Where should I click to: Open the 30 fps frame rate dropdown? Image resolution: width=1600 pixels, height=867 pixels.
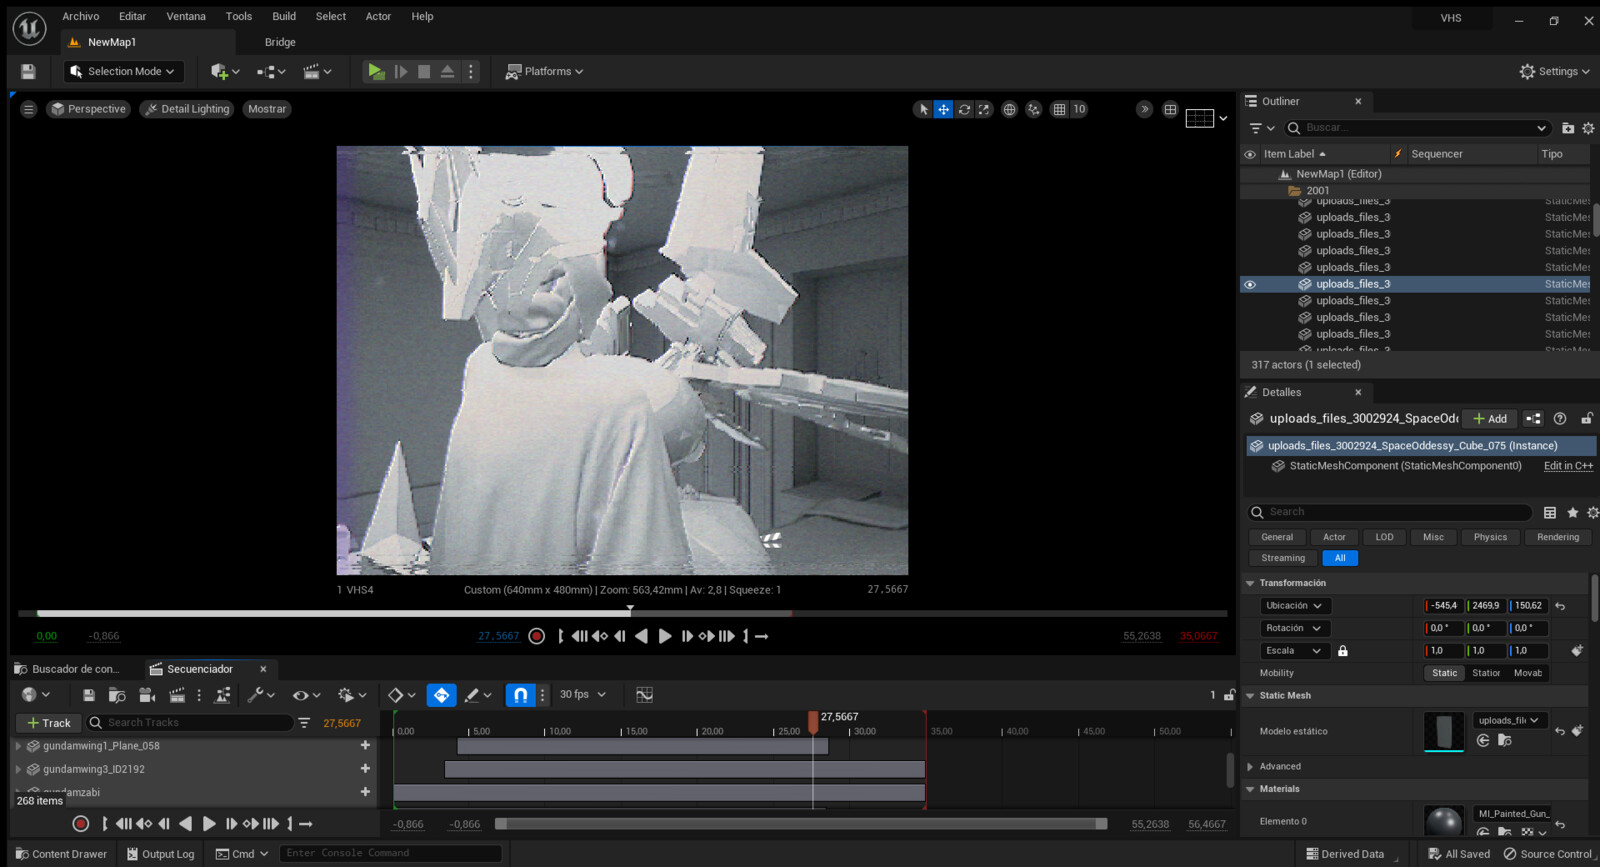583,695
